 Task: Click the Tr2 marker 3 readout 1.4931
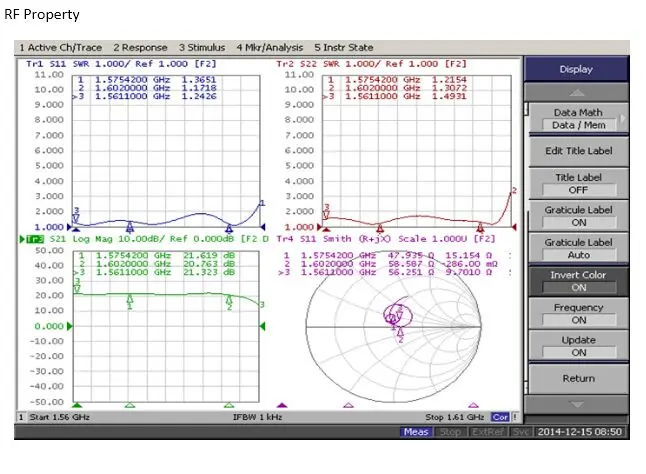click(x=449, y=96)
